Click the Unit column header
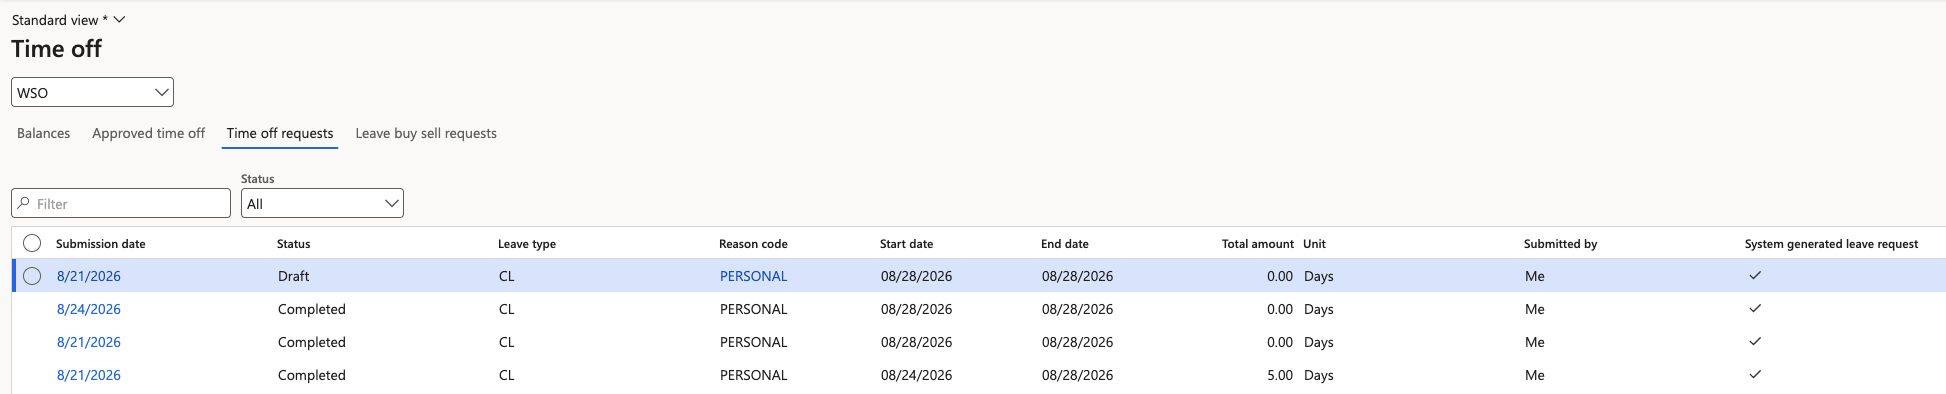Image resolution: width=1946 pixels, height=394 pixels. click(1314, 244)
